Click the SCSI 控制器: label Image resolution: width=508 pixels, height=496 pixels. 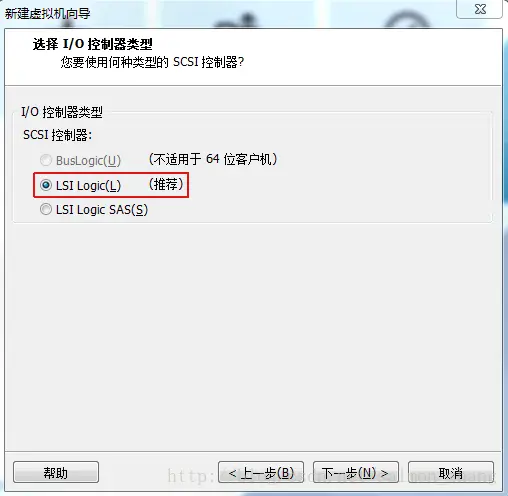tap(57, 135)
